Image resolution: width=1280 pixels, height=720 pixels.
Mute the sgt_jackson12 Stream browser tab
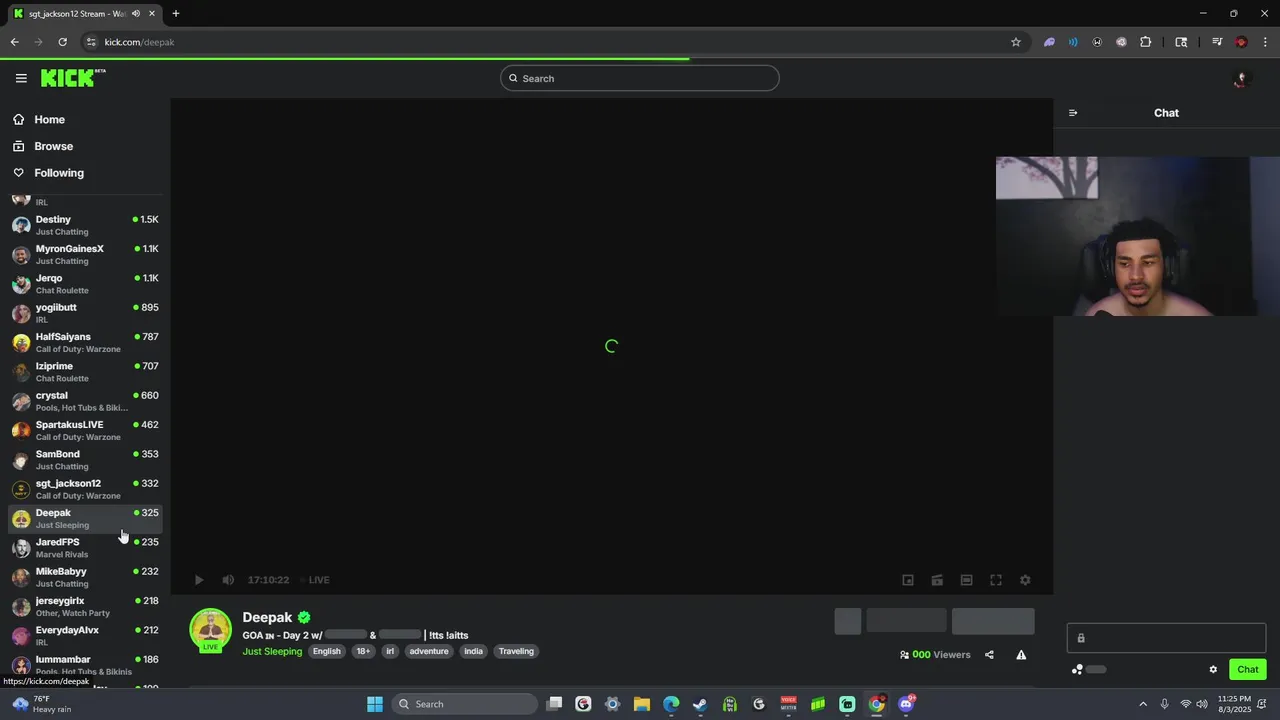point(135,14)
